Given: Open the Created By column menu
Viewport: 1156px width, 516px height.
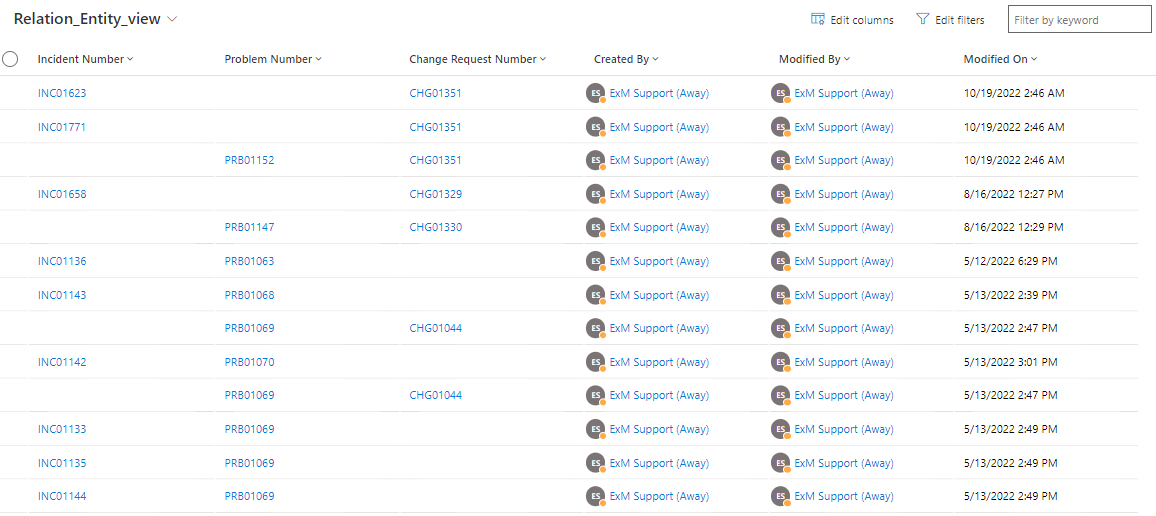Looking at the screenshot, I should pyautogui.click(x=626, y=59).
